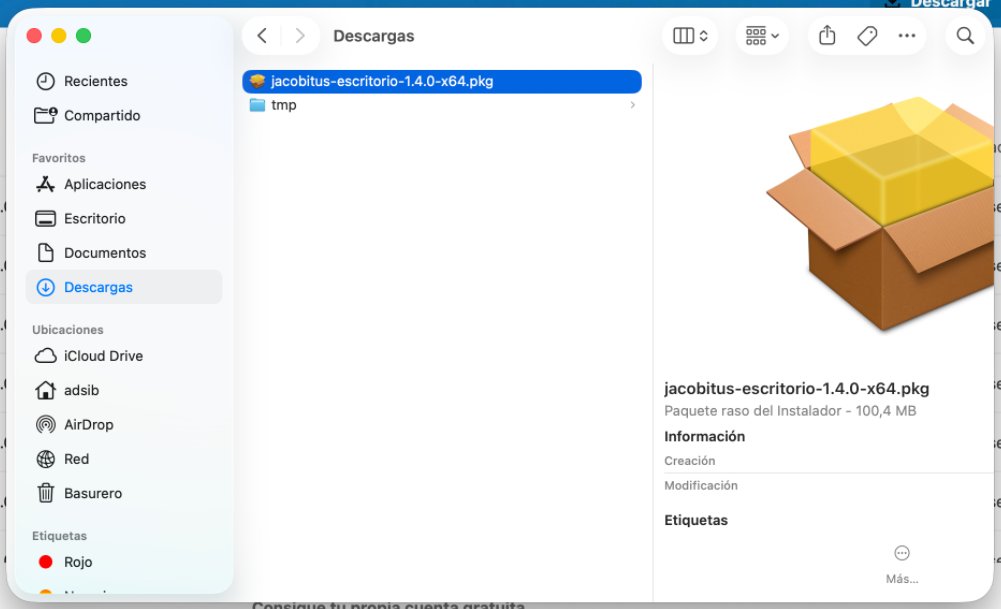1001x609 pixels.
Task: Click the Ubicaciones section header
Action: (x=68, y=329)
